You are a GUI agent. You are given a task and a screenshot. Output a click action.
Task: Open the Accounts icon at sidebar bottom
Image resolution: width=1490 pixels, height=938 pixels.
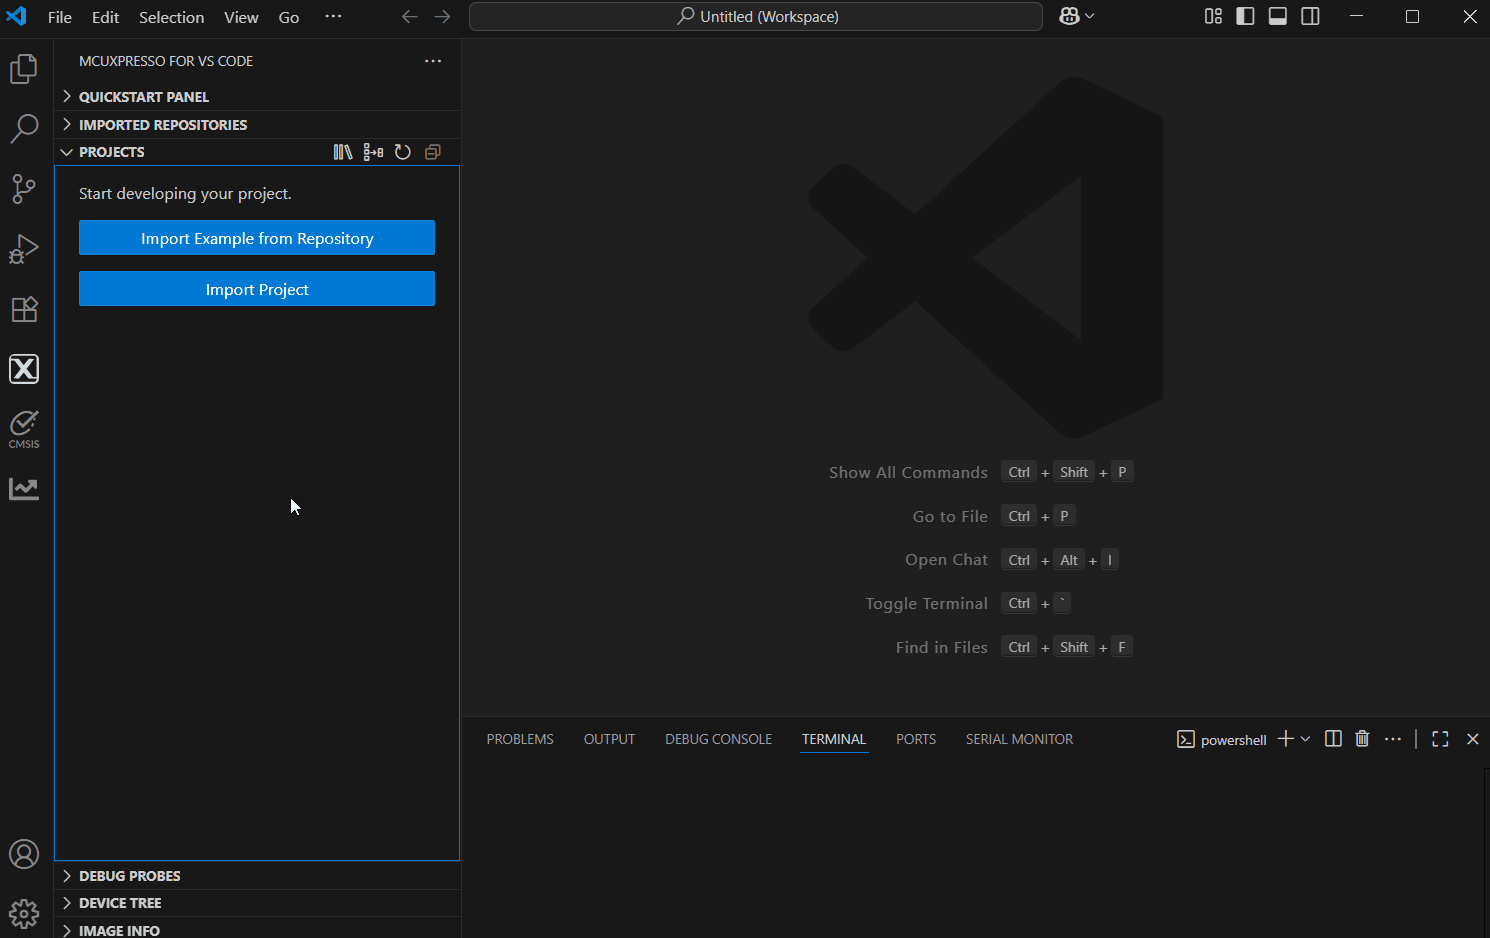coord(24,854)
